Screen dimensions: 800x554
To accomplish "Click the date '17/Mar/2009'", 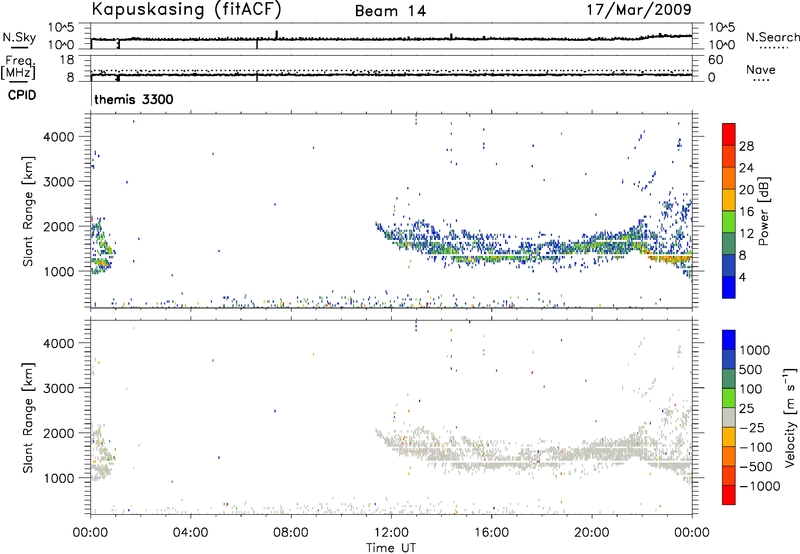I will click(x=639, y=9).
